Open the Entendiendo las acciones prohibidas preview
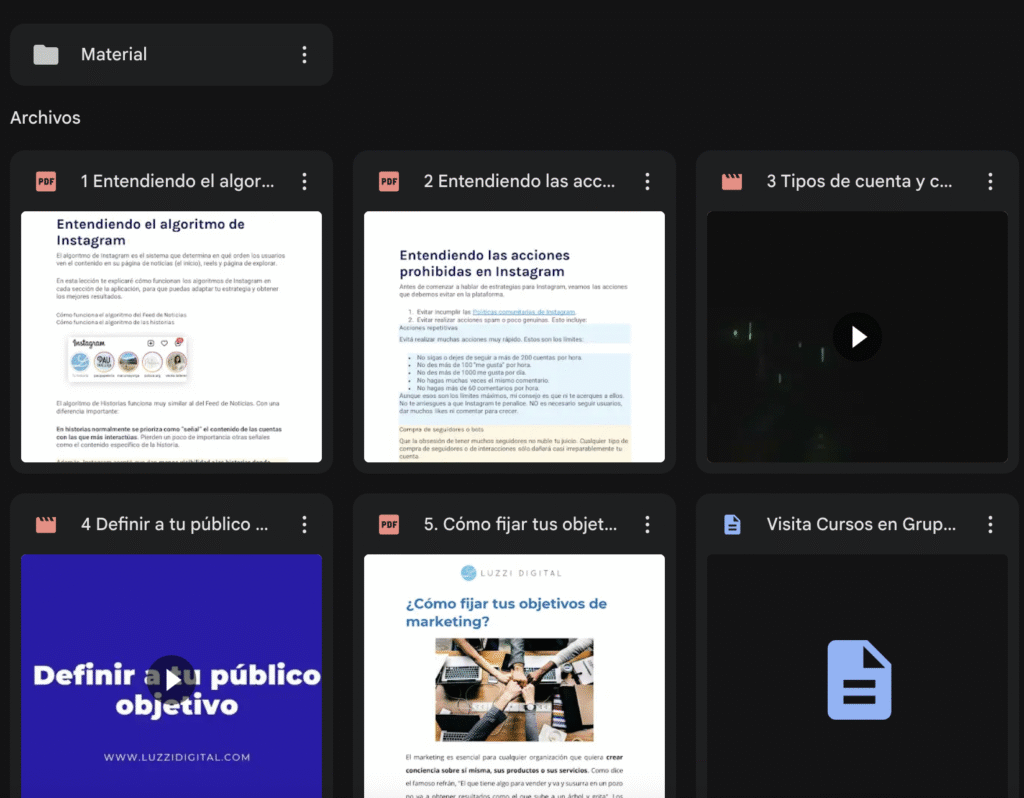 tap(514, 337)
